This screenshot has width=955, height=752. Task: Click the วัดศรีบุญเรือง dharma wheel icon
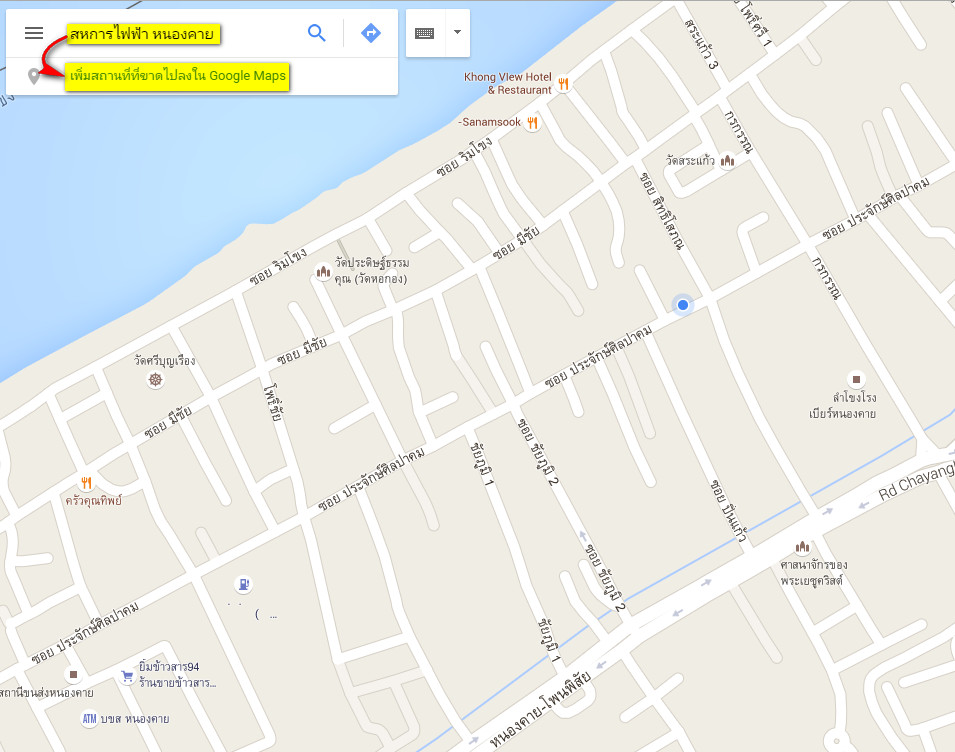156,380
